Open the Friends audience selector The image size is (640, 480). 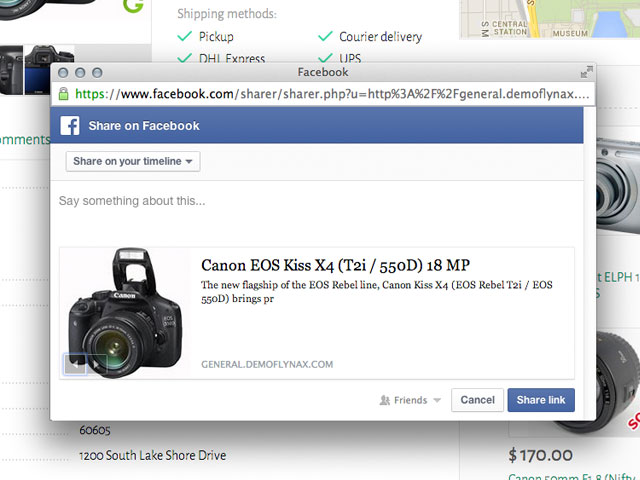click(410, 400)
